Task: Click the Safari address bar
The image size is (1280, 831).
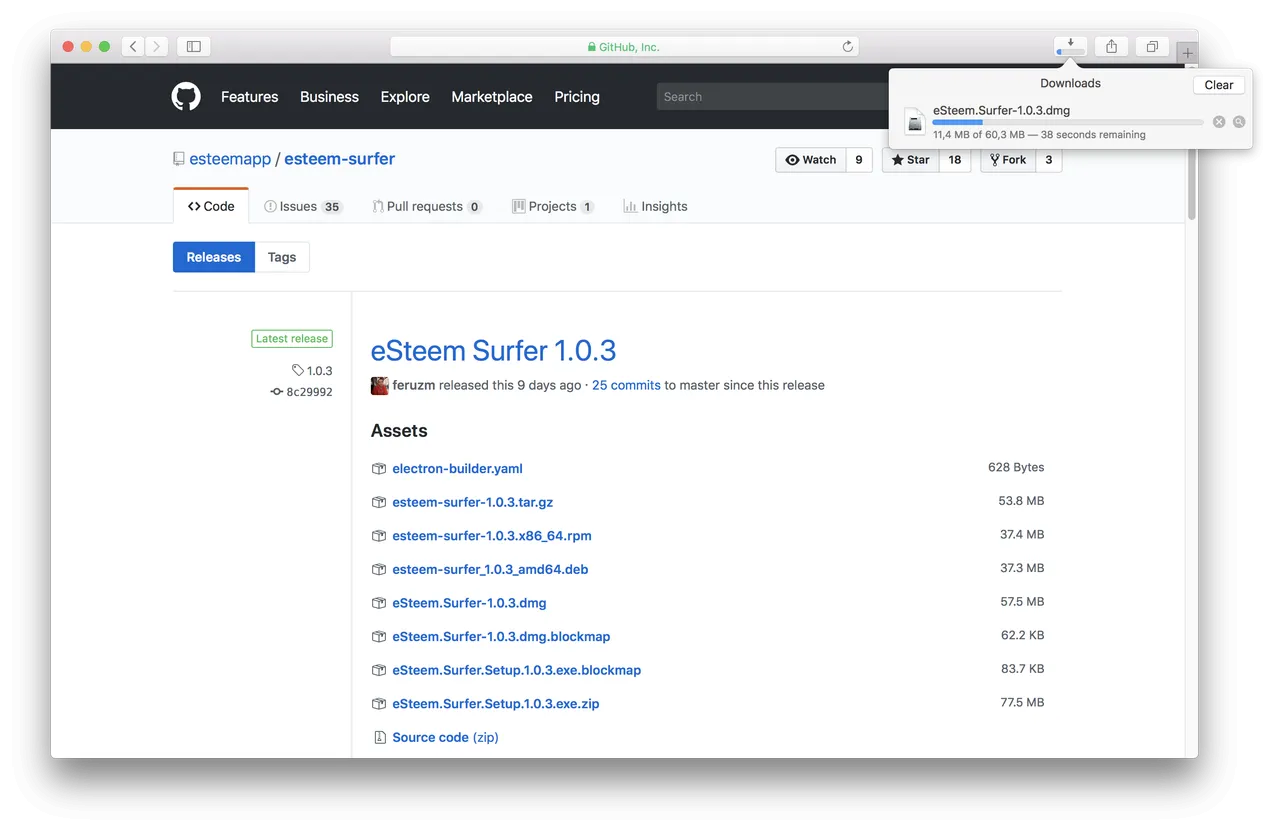Action: (x=624, y=47)
